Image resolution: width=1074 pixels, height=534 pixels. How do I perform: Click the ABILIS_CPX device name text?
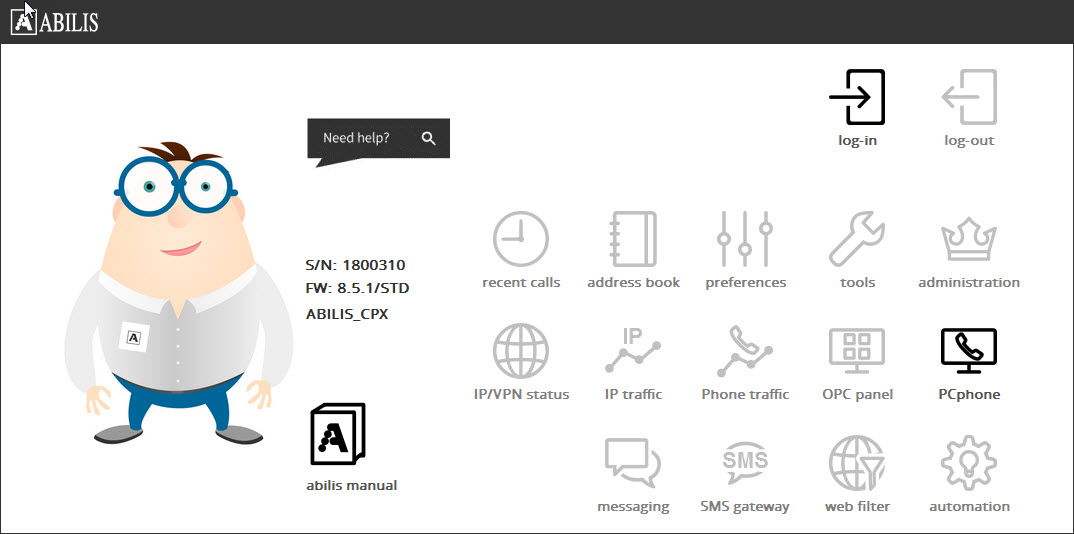click(x=347, y=315)
